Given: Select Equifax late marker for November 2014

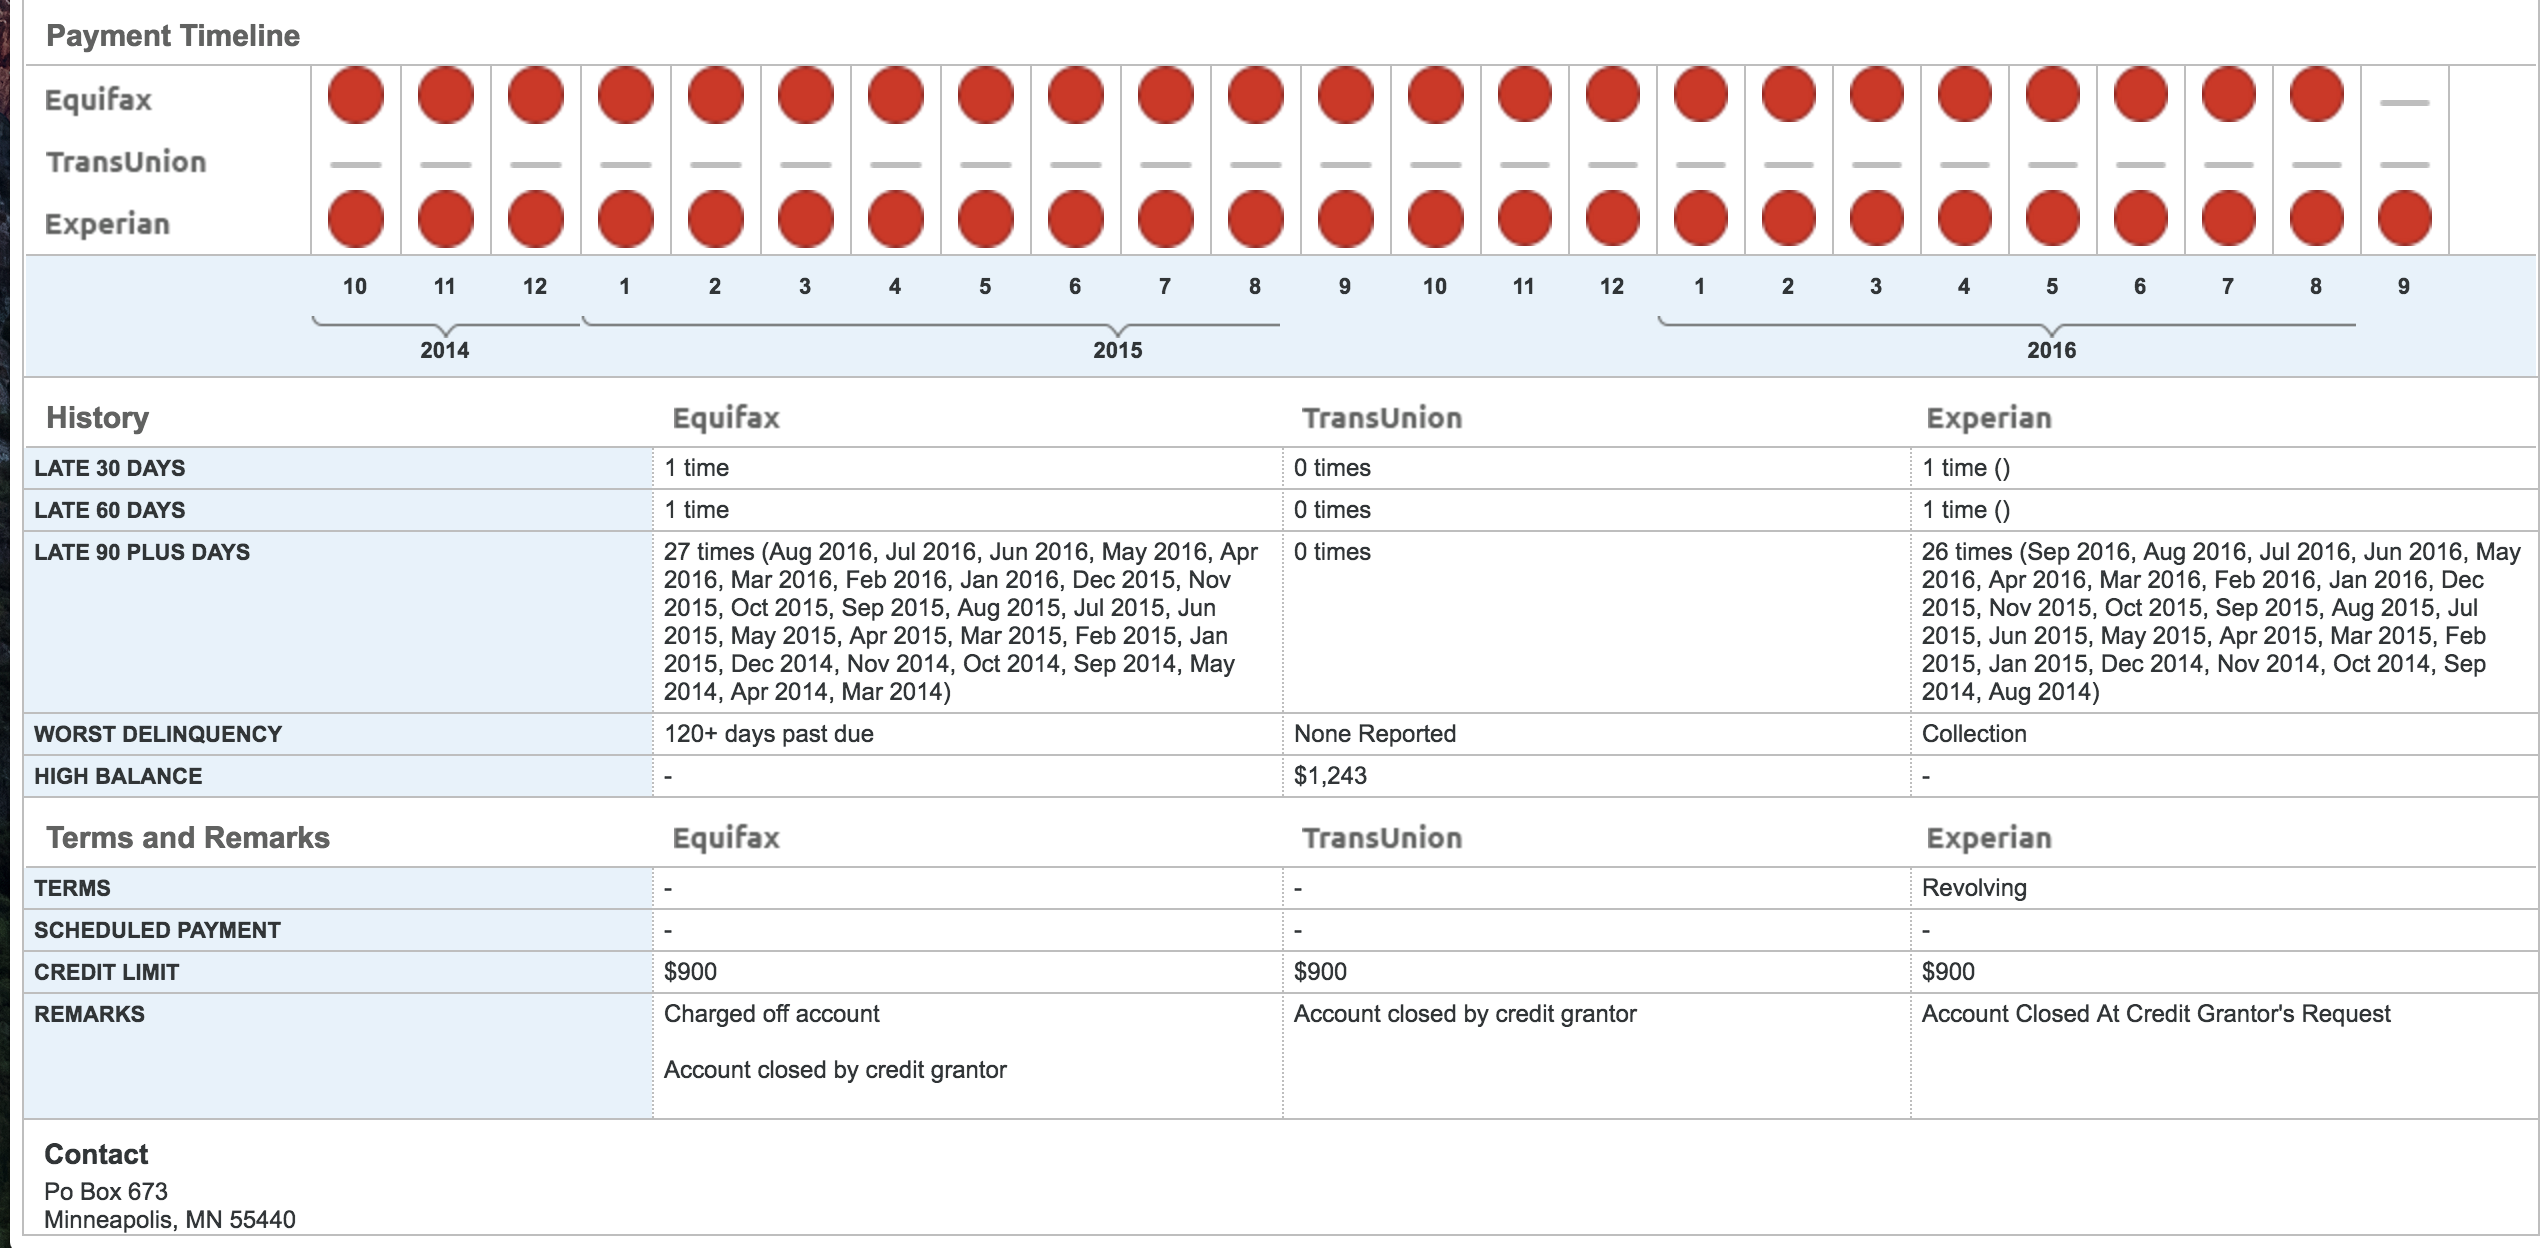Looking at the screenshot, I should tap(445, 95).
